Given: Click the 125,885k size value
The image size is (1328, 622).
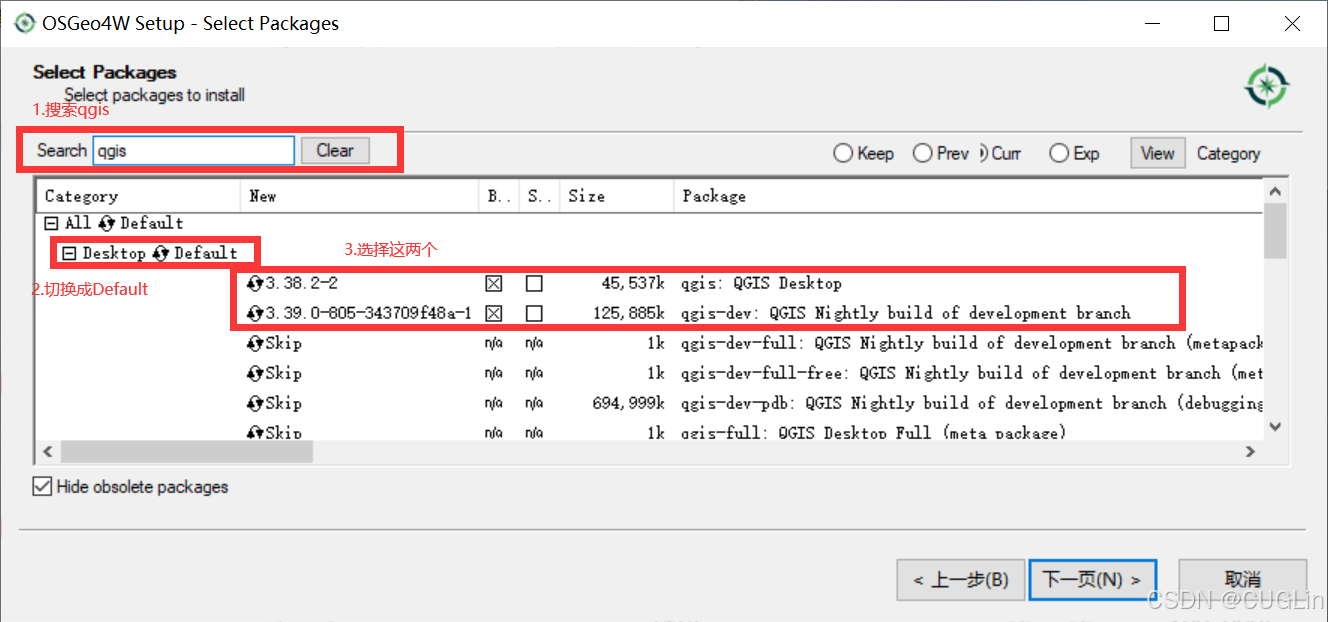Looking at the screenshot, I should pyautogui.click(x=629, y=314).
